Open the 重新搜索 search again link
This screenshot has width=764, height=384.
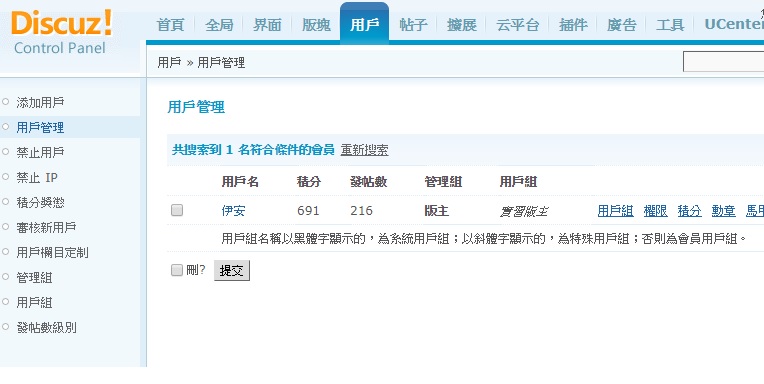point(364,150)
